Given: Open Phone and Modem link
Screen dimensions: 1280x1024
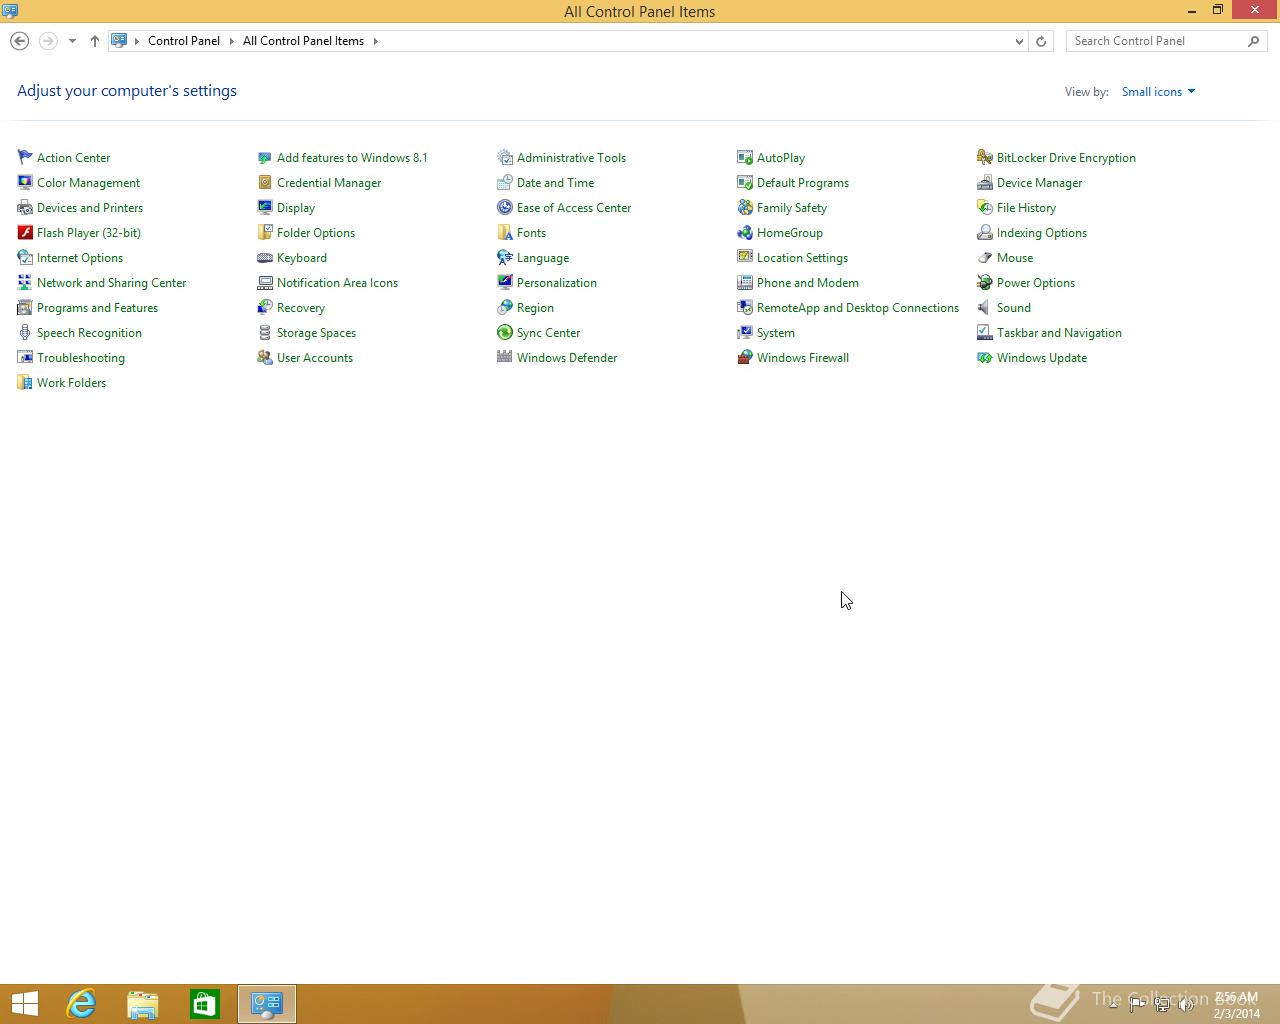Looking at the screenshot, I should tap(808, 282).
